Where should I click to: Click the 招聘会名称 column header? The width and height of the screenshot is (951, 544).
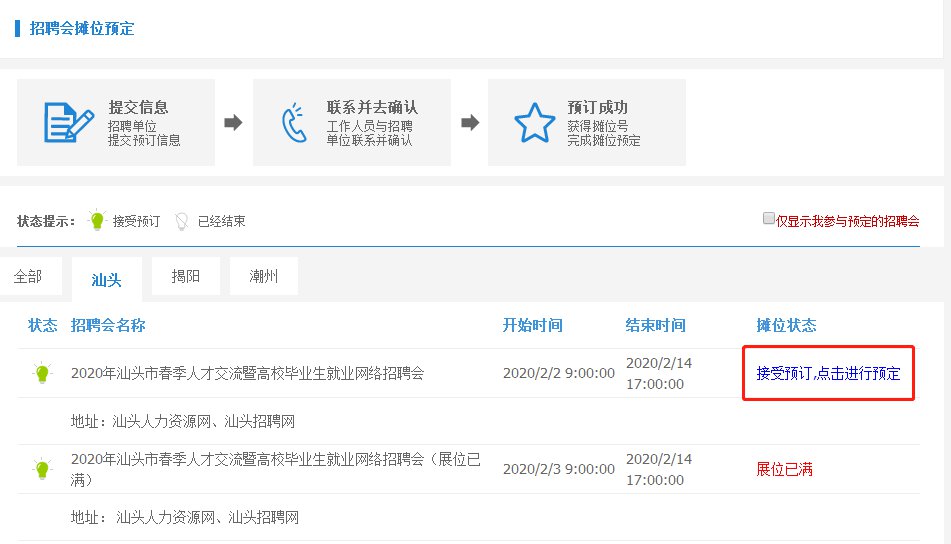click(x=108, y=325)
